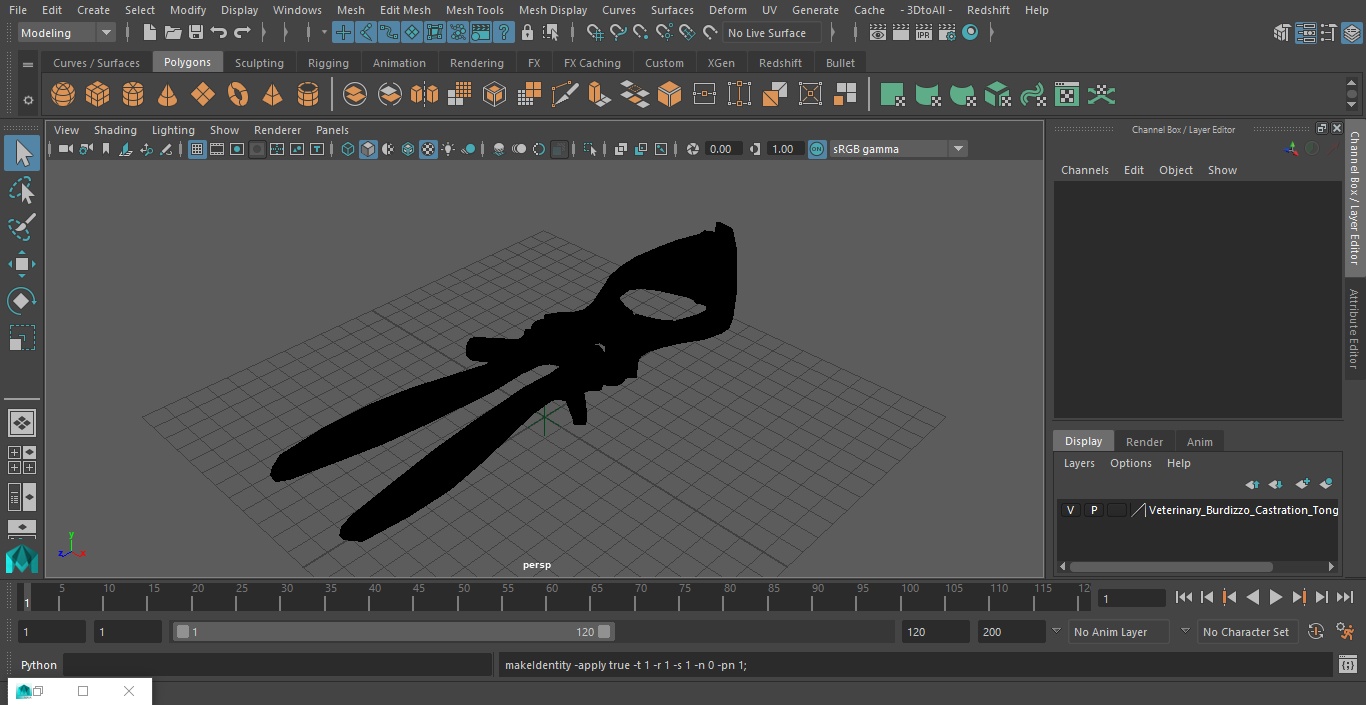Play the animation forward
The width and height of the screenshot is (1366, 705).
(x=1275, y=598)
